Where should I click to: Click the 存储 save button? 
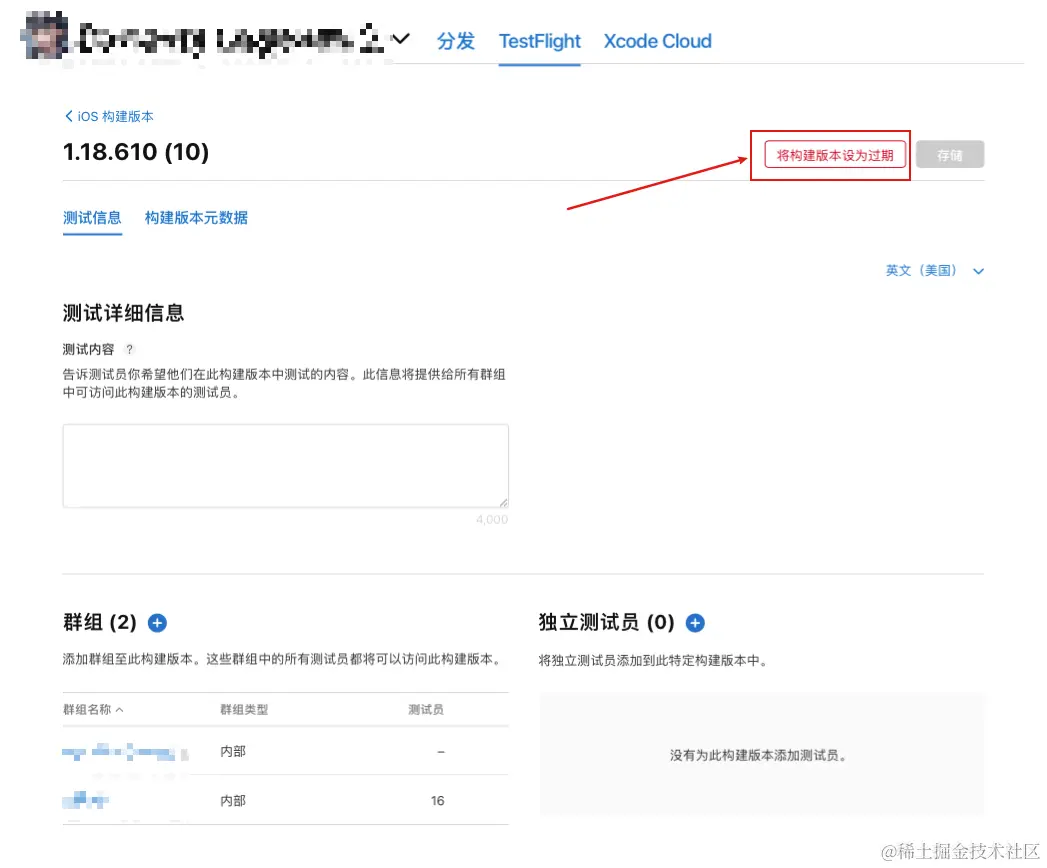pos(950,155)
